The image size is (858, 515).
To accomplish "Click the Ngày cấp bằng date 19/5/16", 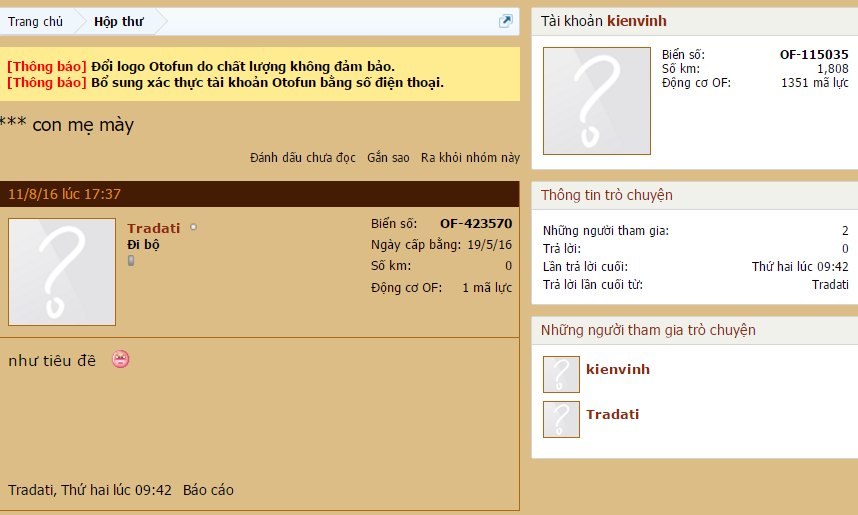I will 490,245.
